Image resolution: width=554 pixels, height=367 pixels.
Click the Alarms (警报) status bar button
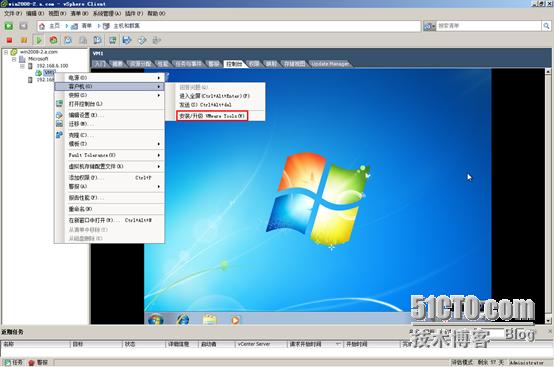pos(38,362)
